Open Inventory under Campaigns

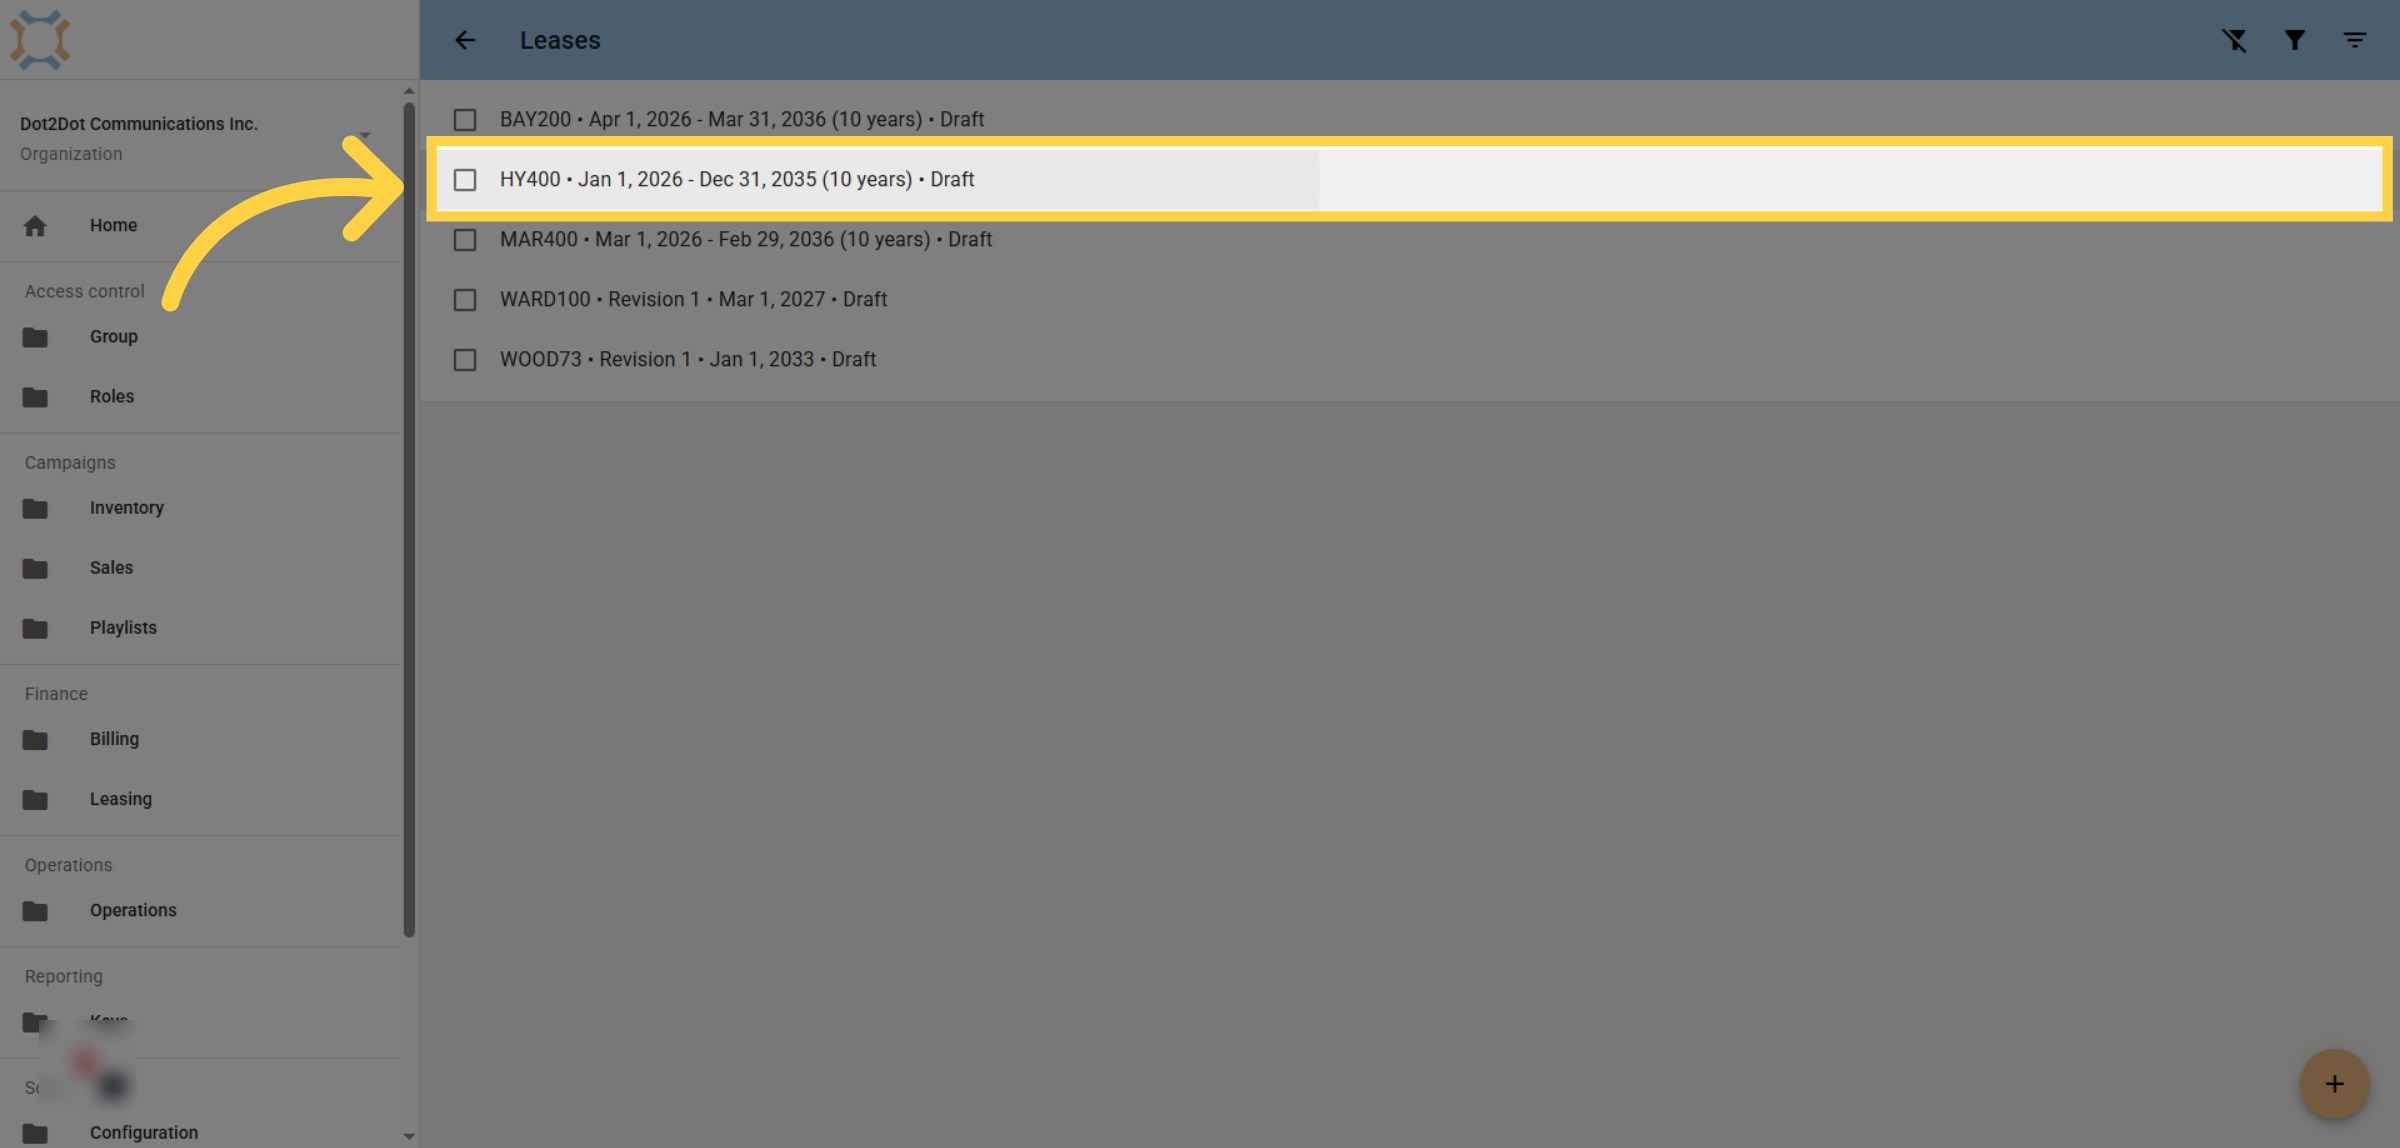tap(200, 508)
